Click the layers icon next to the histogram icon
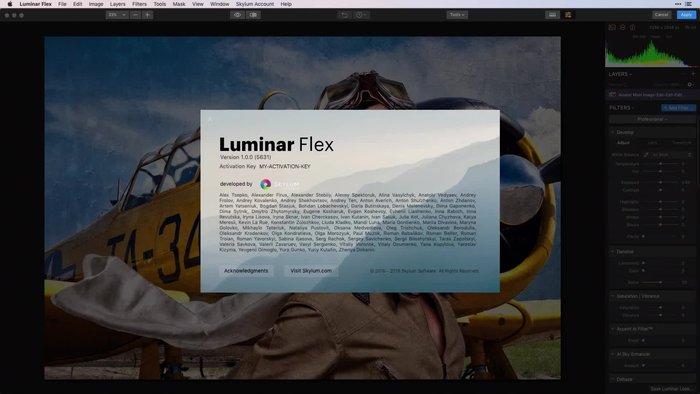Image resolution: width=700 pixels, height=394 pixels. pyautogui.click(x=622, y=28)
